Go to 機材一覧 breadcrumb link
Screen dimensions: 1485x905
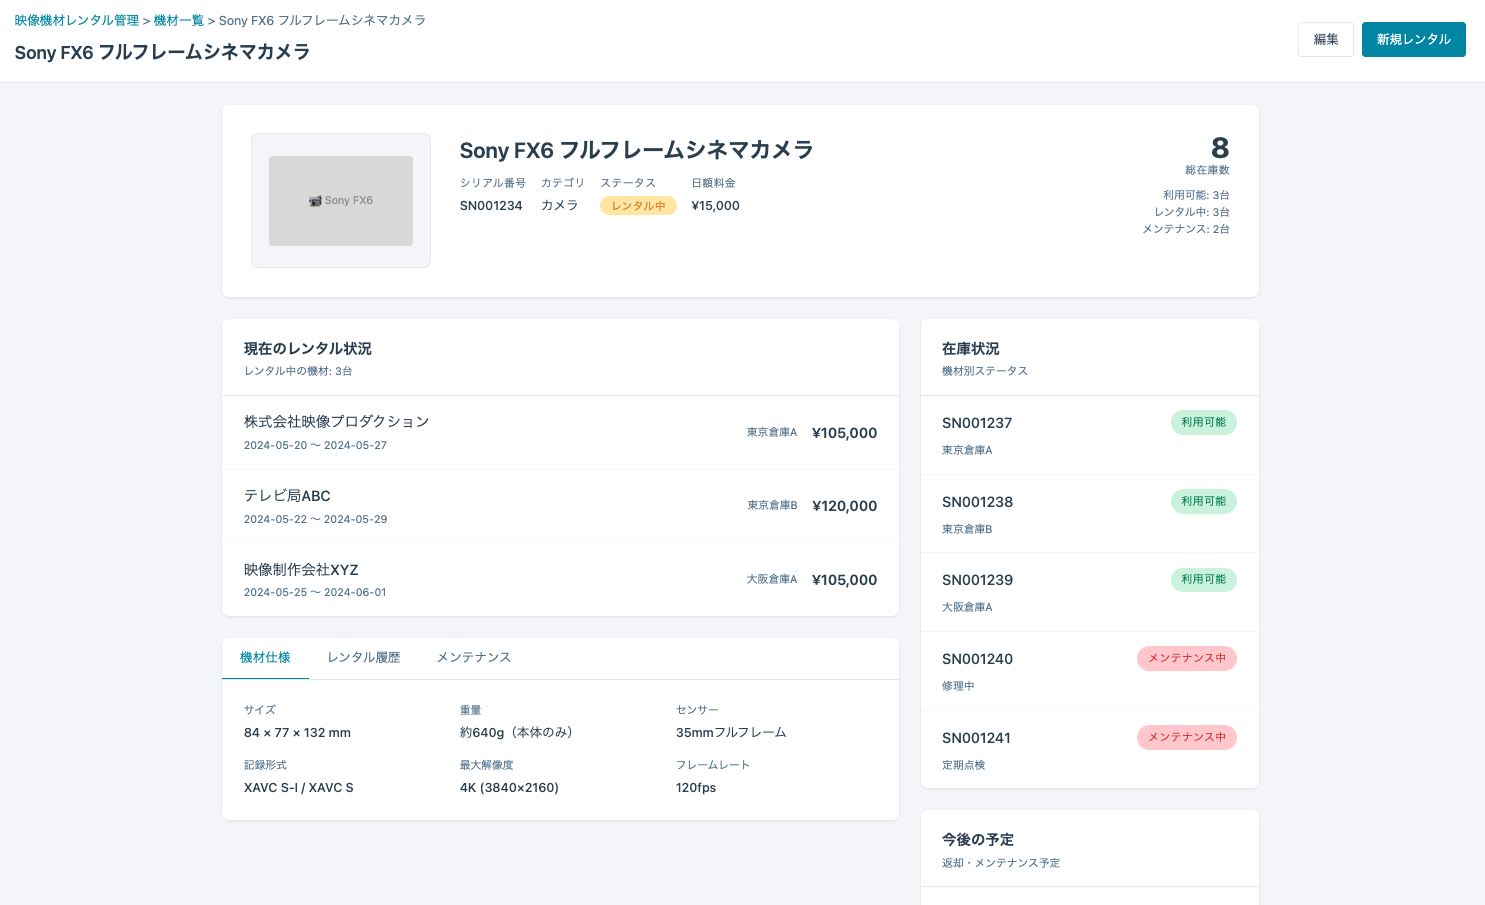pyautogui.click(x=179, y=20)
